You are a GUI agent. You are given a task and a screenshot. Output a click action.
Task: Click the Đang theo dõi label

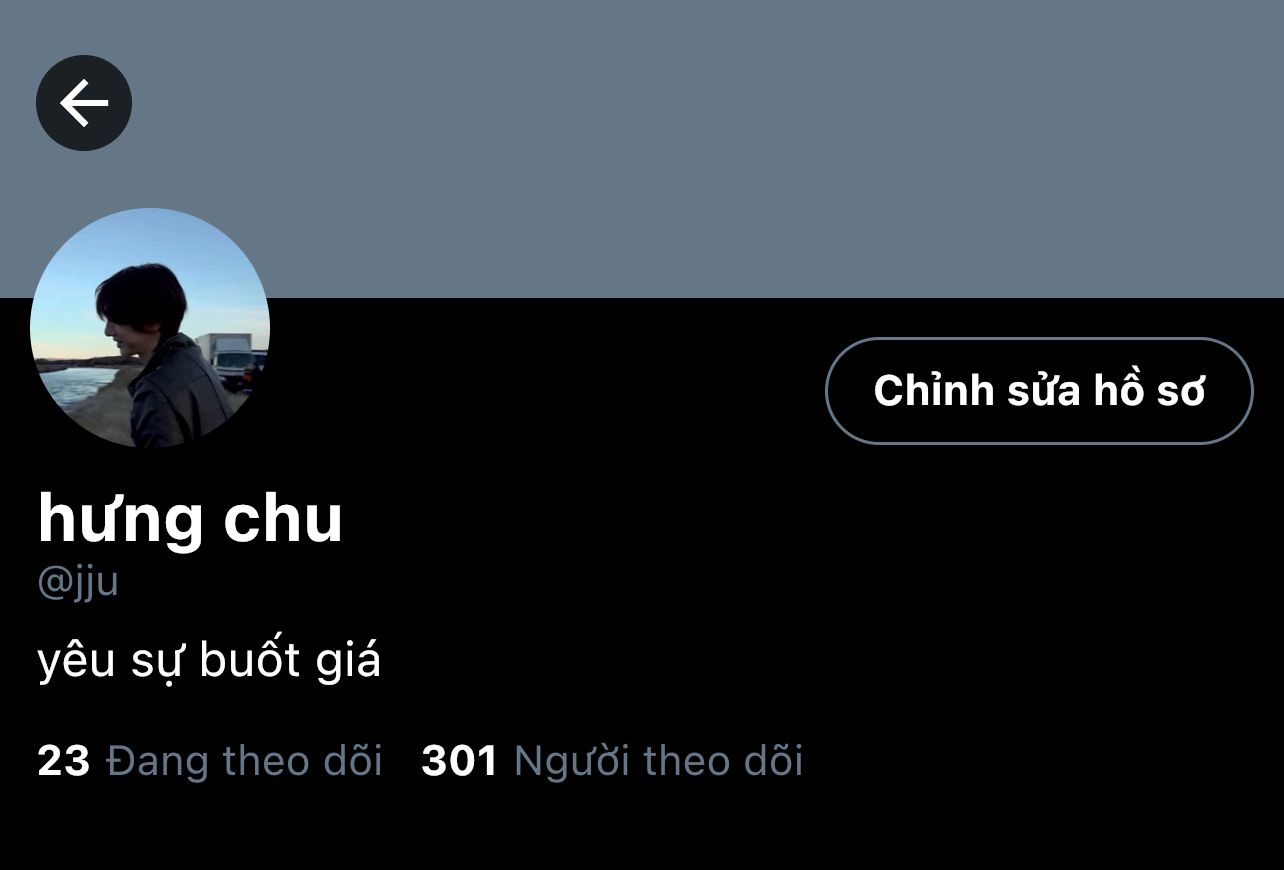click(x=245, y=761)
